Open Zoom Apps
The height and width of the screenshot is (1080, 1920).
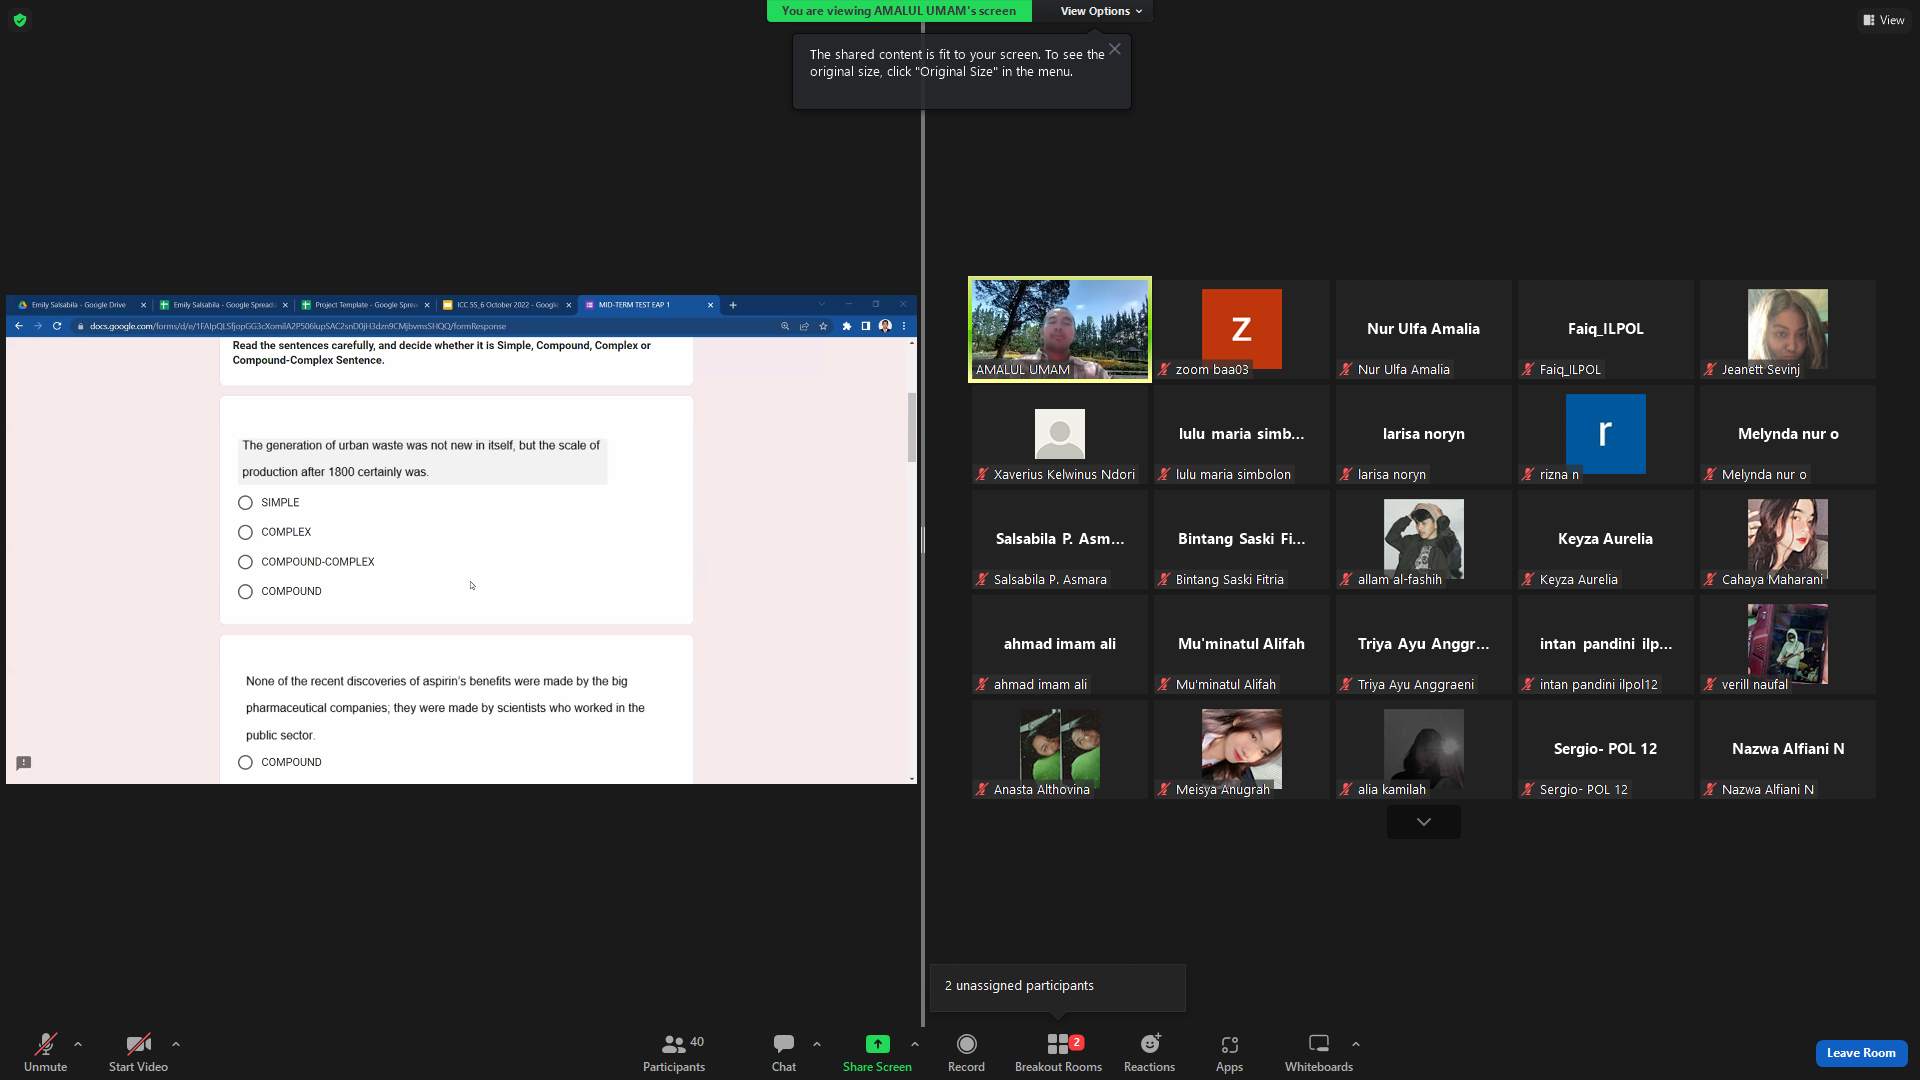tap(1229, 1052)
